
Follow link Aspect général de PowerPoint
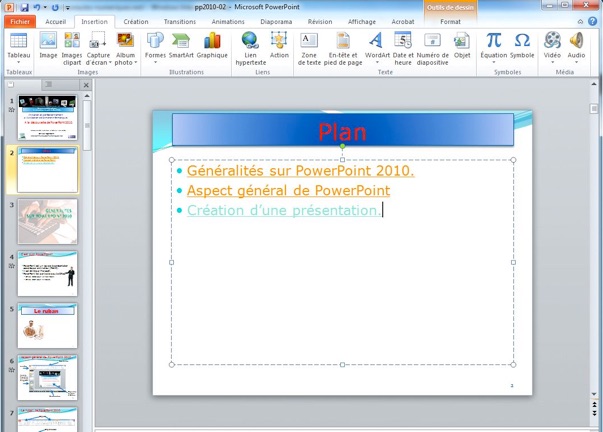[x=288, y=190]
